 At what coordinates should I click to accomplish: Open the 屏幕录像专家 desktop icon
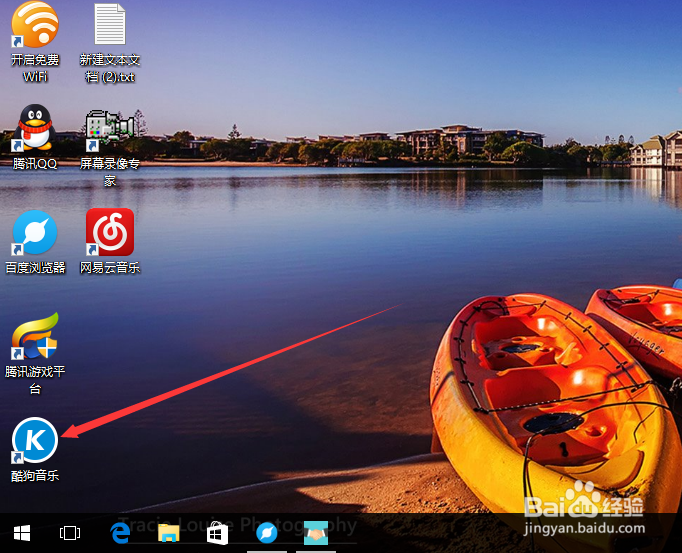click(110, 129)
